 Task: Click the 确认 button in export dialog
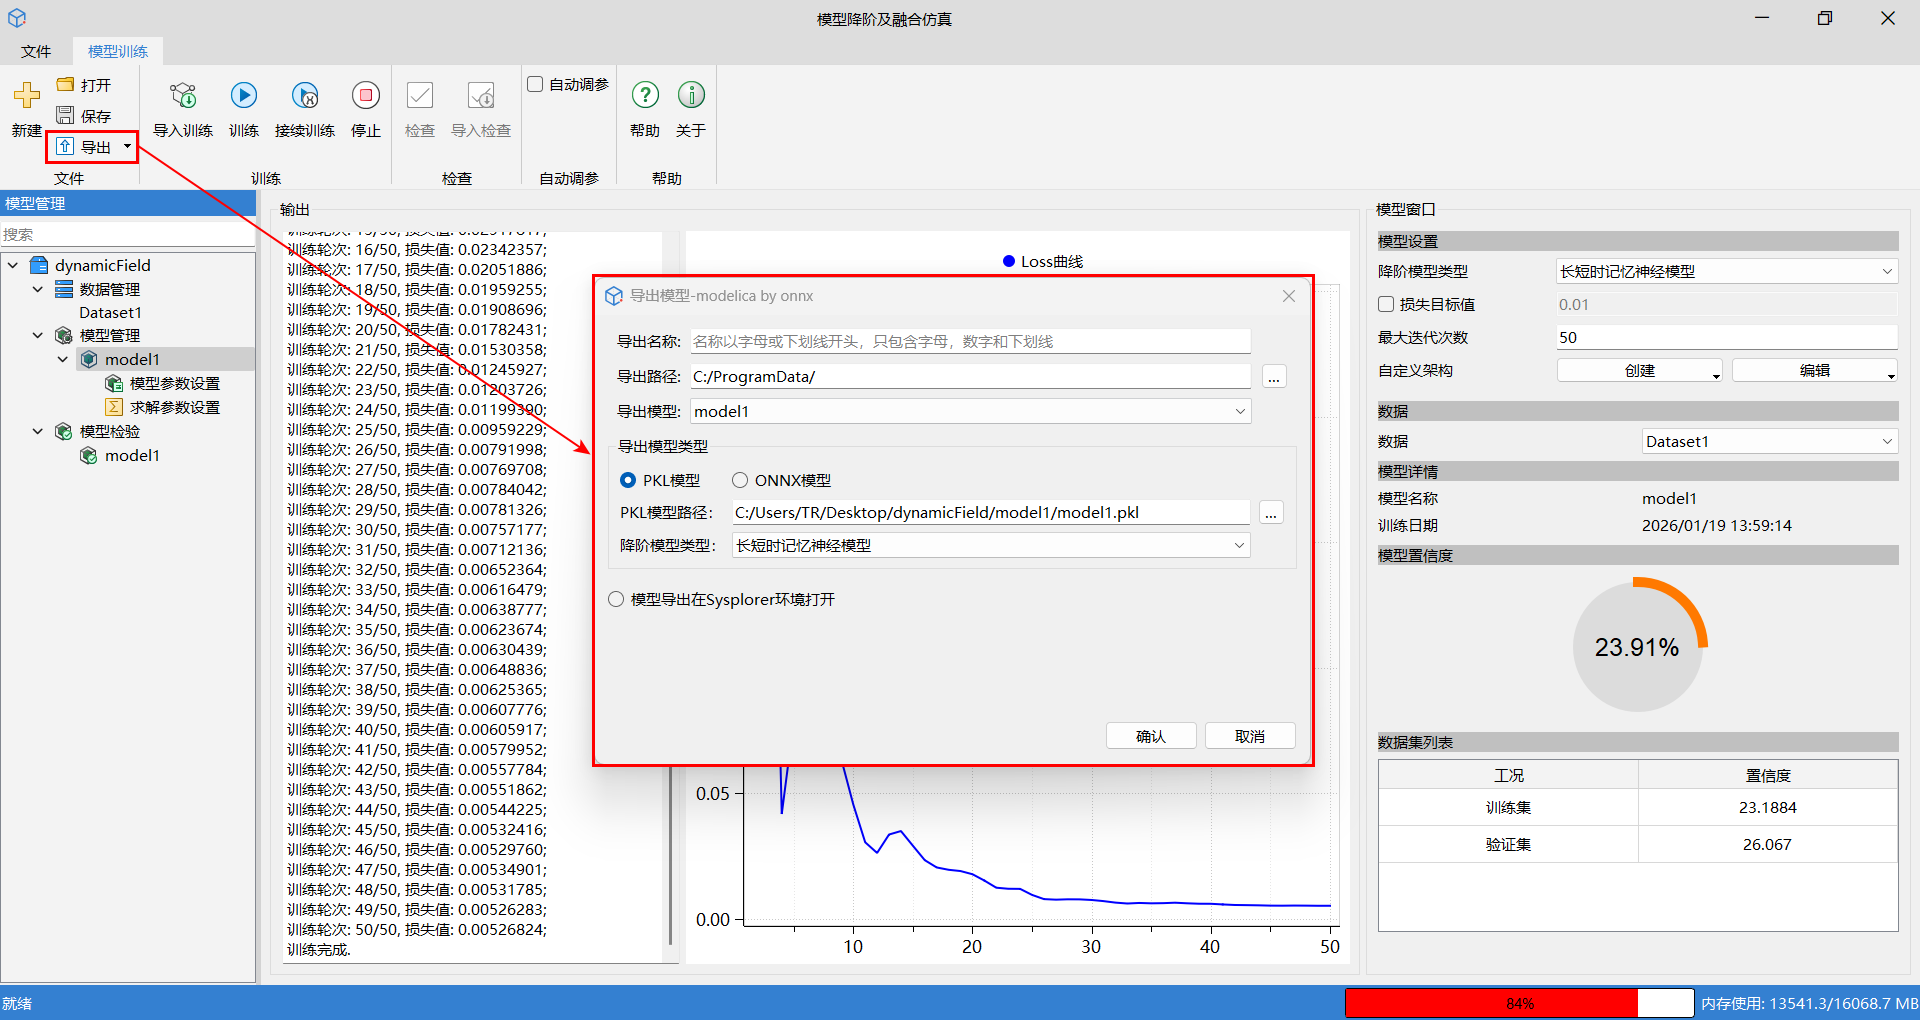point(1150,737)
